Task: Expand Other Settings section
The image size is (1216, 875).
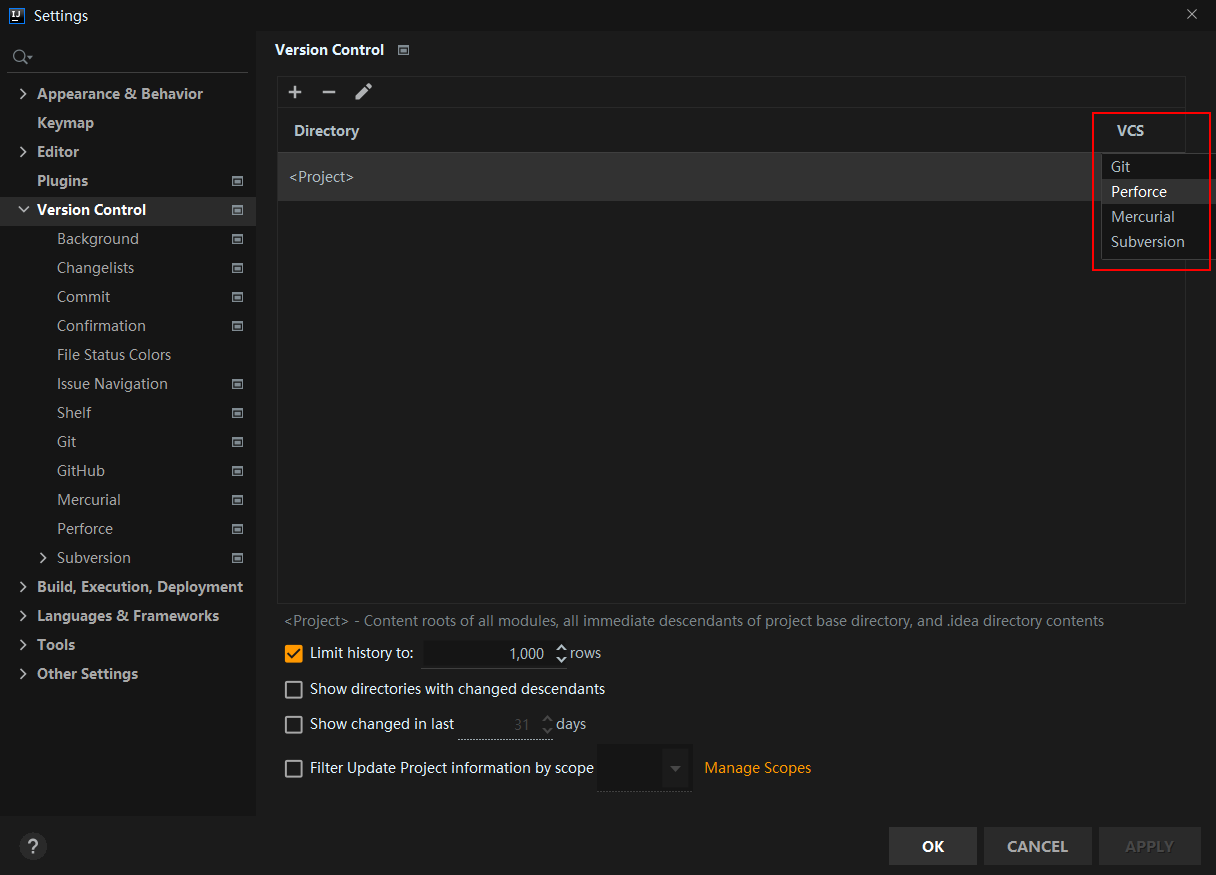Action: pos(23,674)
